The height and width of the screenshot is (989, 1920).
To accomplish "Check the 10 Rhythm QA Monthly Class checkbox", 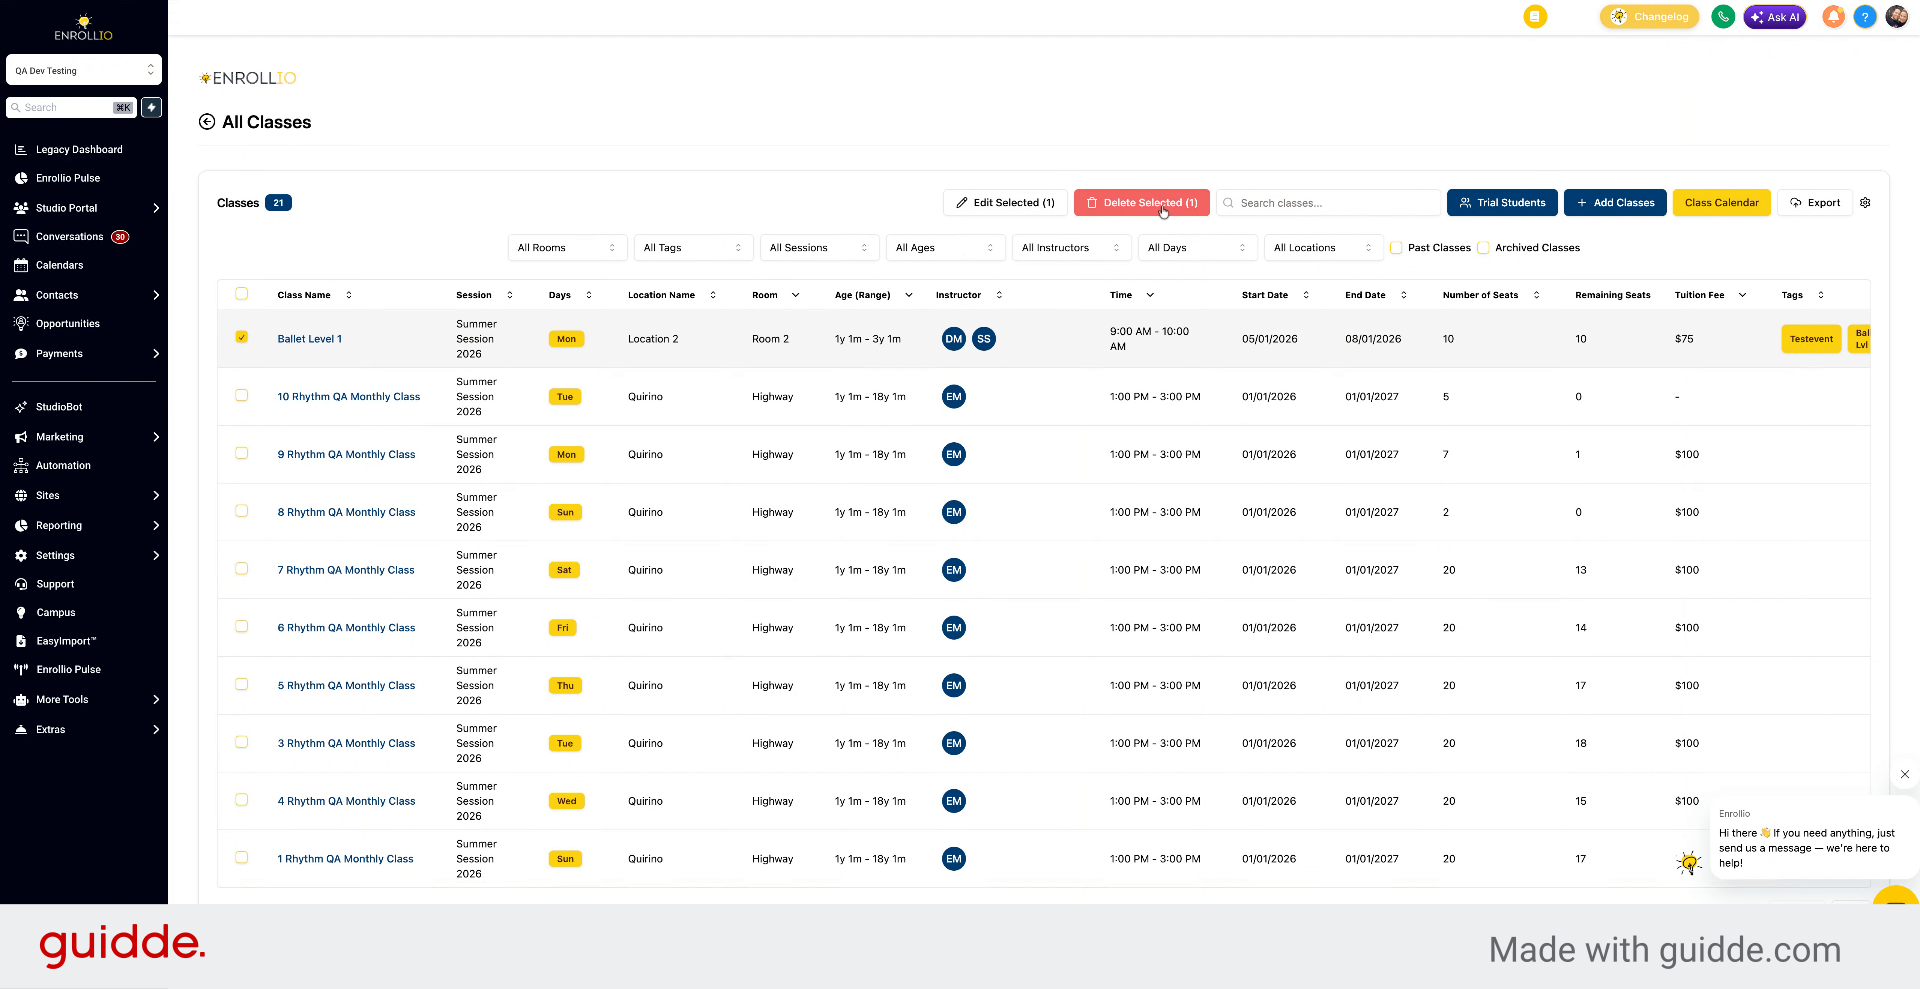I will point(241,395).
